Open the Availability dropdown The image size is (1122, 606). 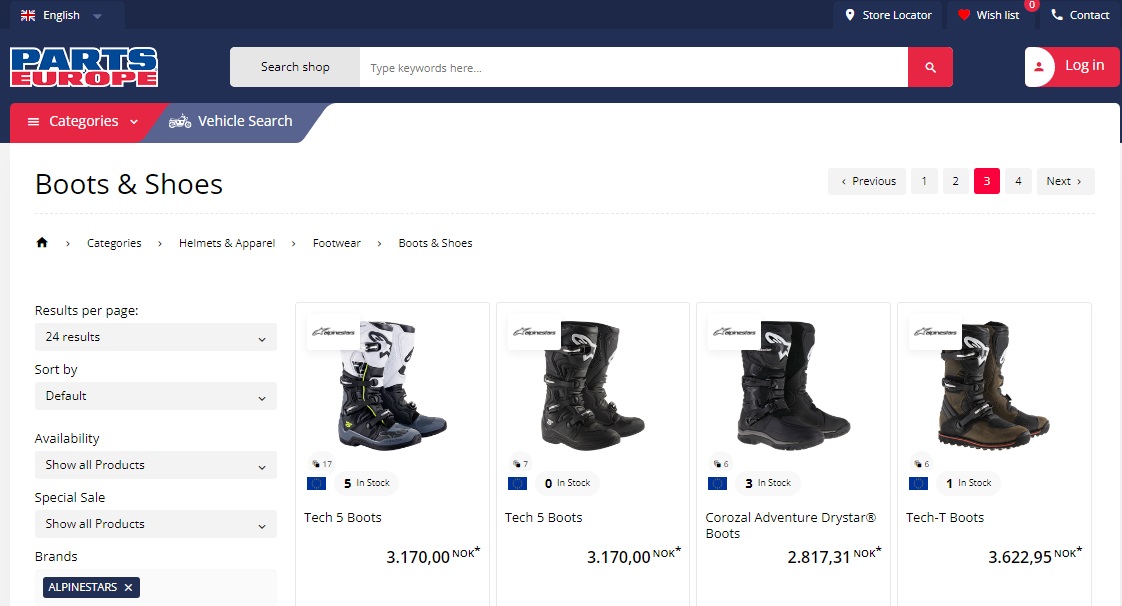[x=155, y=465]
